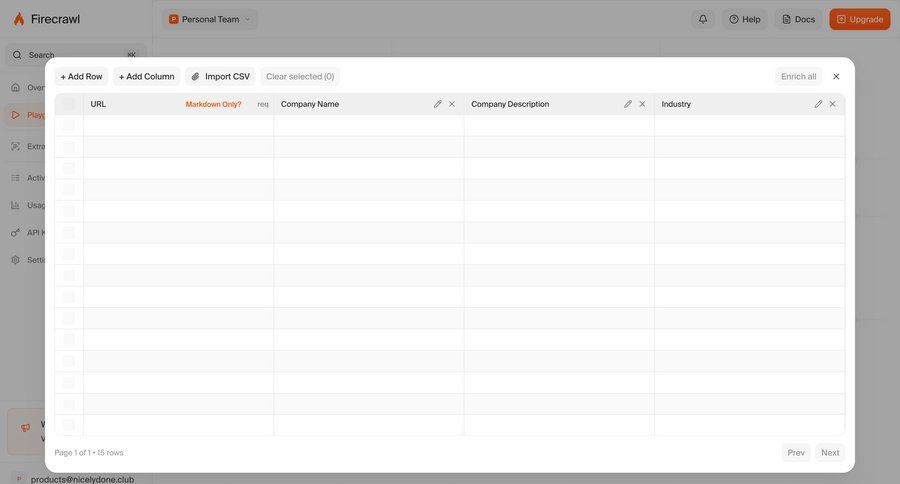Click the Industry column pencil icon

point(818,104)
